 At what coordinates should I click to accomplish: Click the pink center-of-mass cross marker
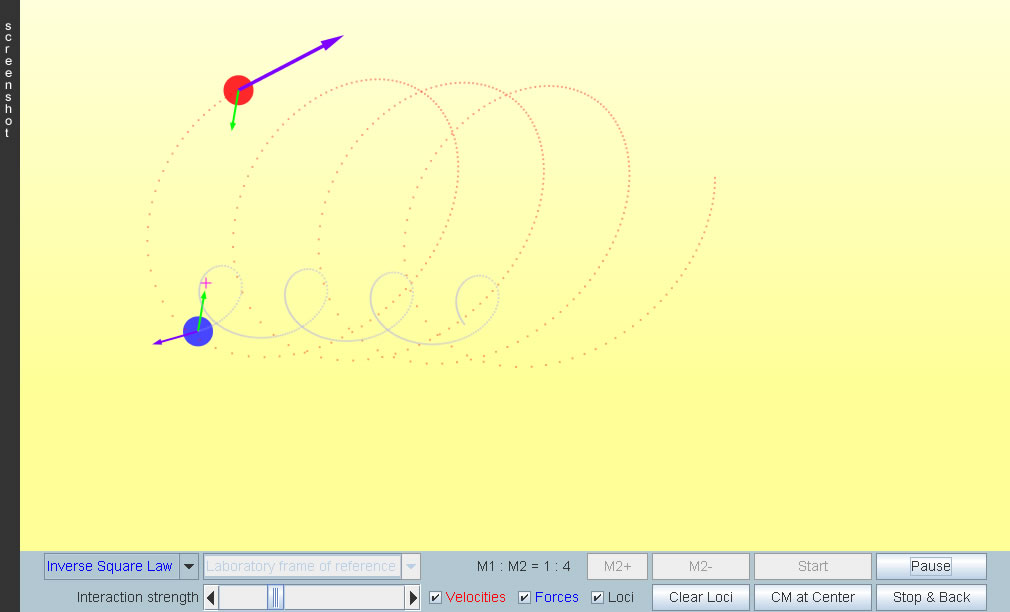(206, 283)
